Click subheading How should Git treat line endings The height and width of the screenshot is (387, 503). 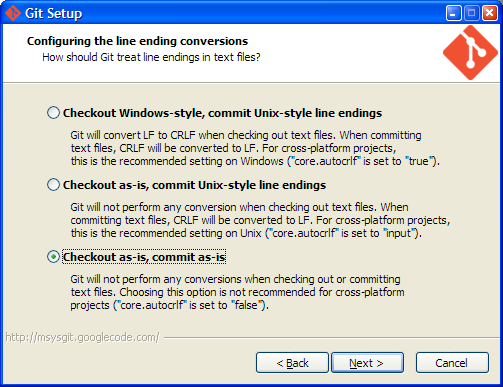(151, 57)
